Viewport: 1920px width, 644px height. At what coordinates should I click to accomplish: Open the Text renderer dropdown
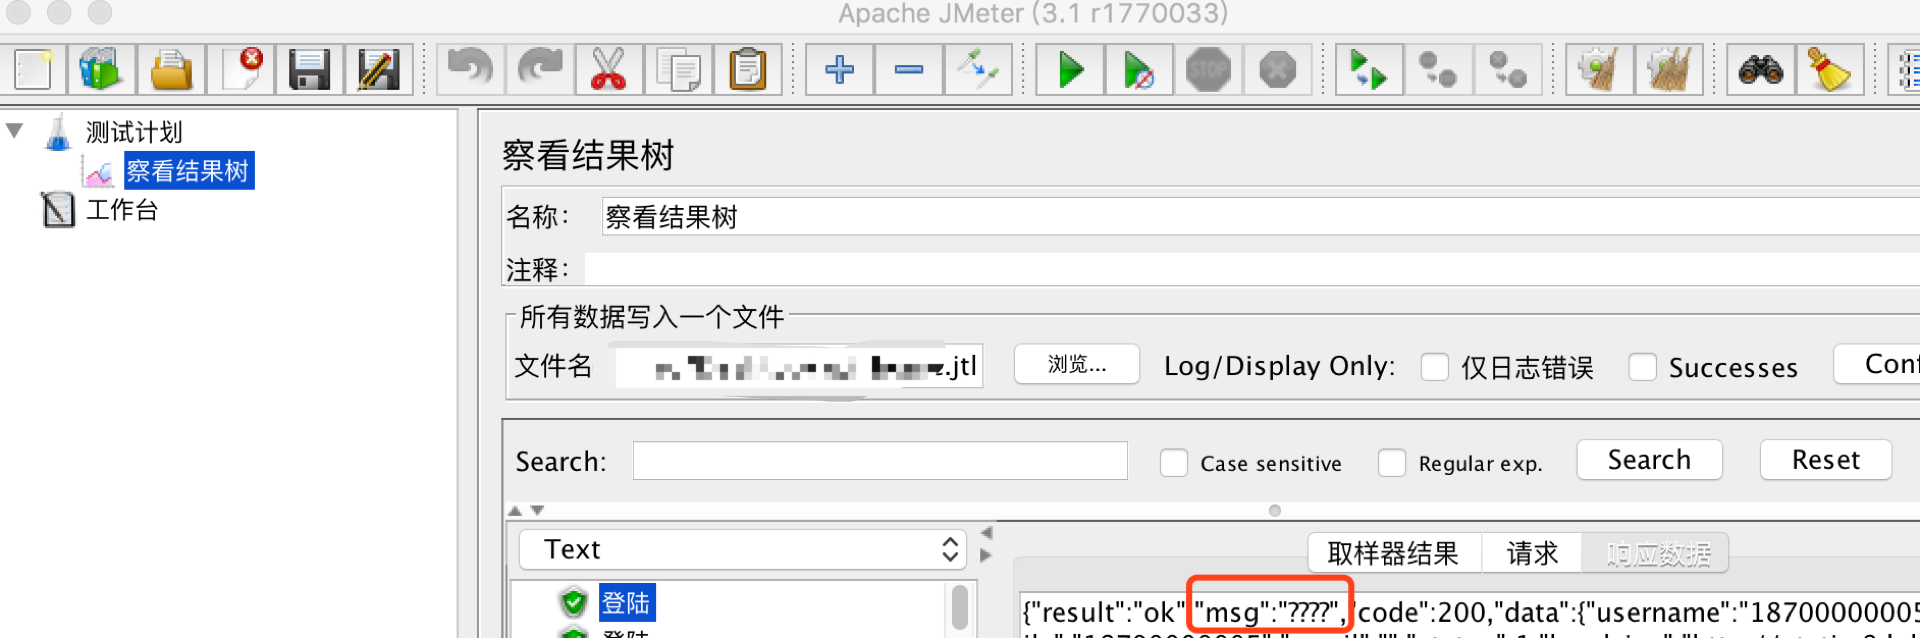[x=742, y=550]
